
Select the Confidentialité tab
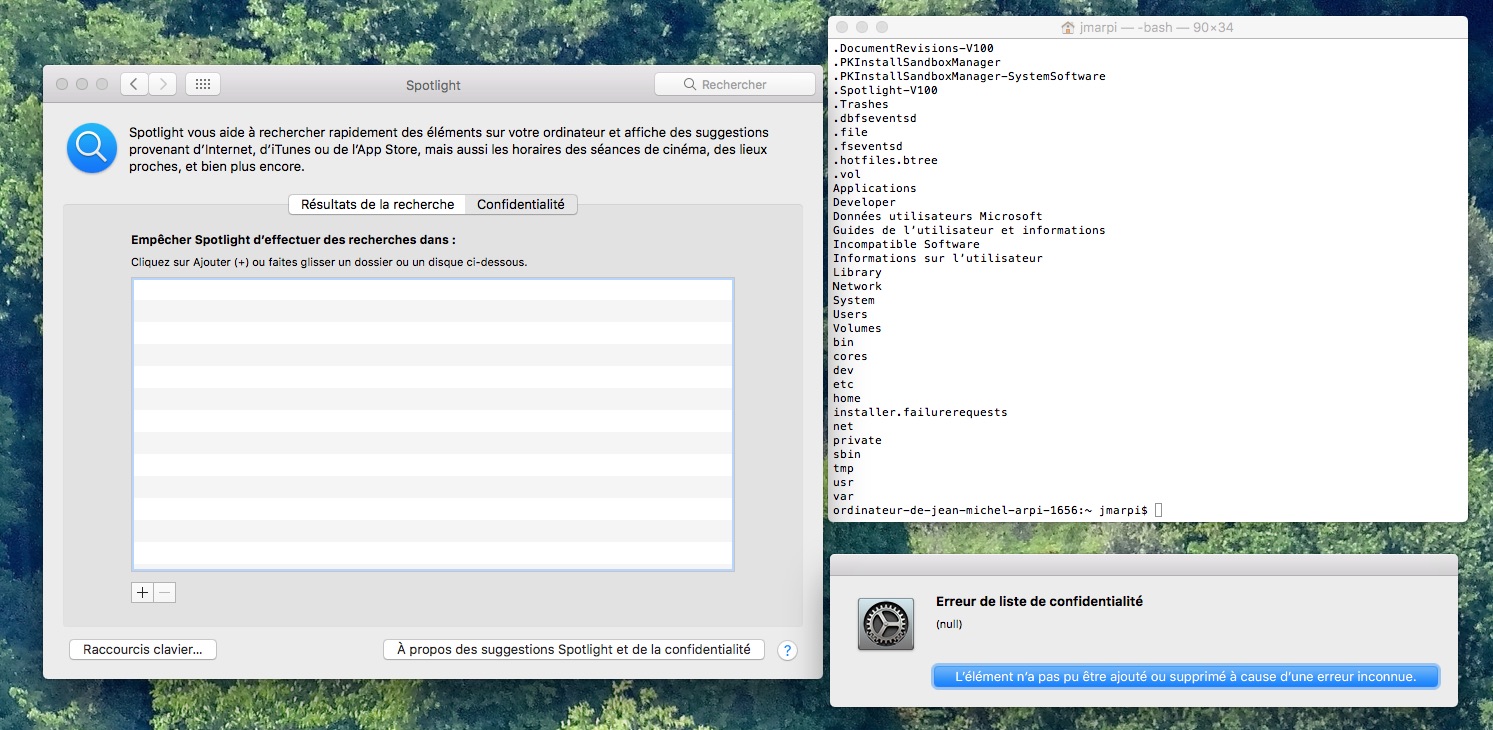[x=521, y=204]
